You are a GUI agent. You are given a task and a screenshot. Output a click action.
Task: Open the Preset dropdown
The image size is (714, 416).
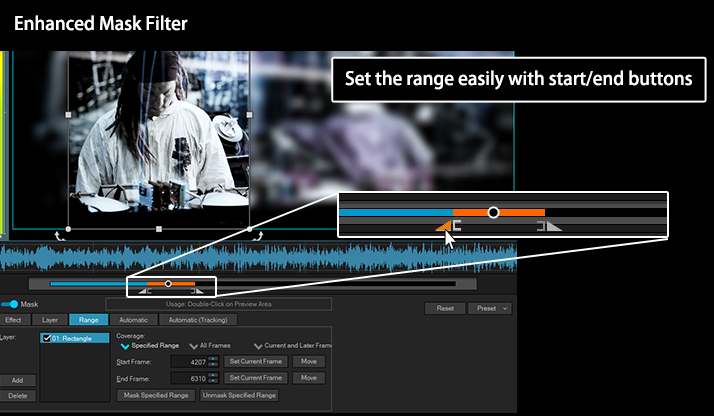[490, 309]
